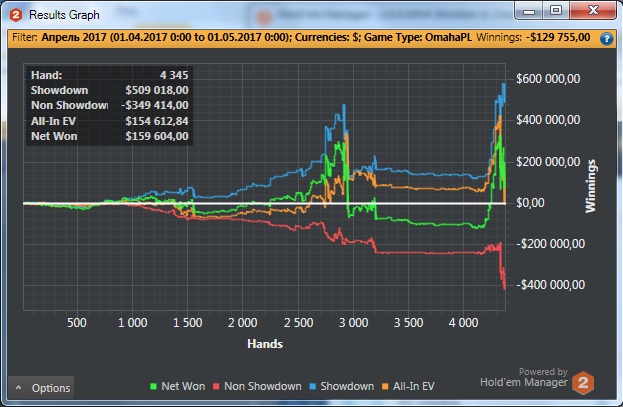Click the 2 000 hands axis label

click(242, 322)
